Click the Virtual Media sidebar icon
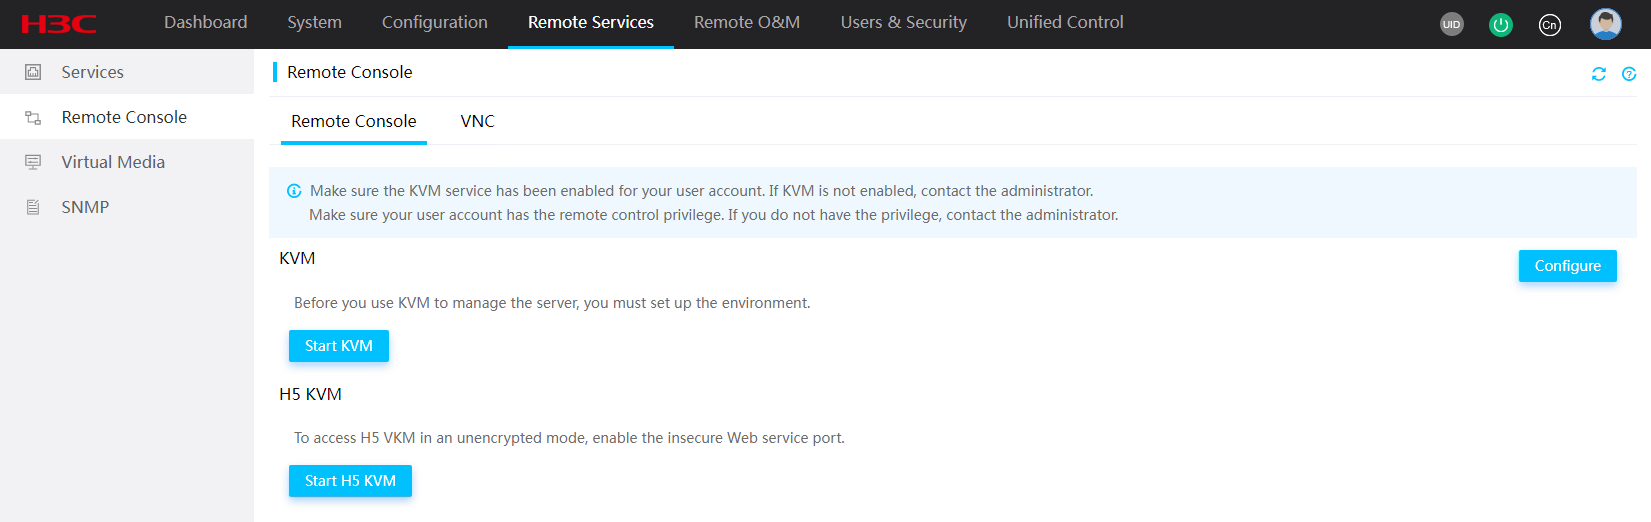 pyautogui.click(x=33, y=162)
